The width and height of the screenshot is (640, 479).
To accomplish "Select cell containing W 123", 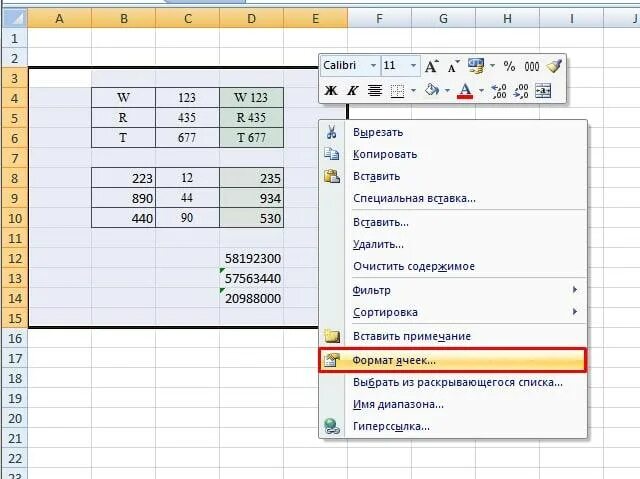I will coord(251,98).
